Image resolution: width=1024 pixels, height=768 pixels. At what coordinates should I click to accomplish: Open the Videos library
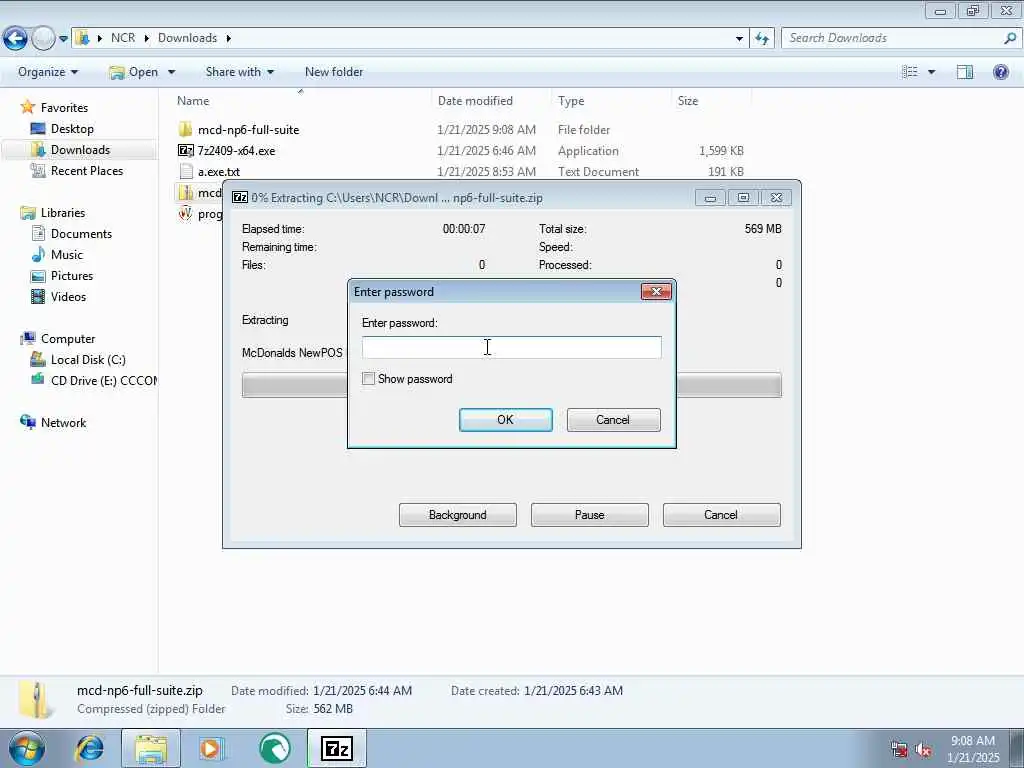click(x=68, y=296)
